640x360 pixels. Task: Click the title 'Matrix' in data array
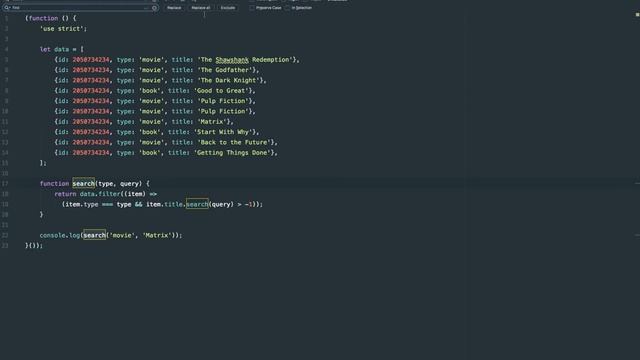tap(212, 122)
